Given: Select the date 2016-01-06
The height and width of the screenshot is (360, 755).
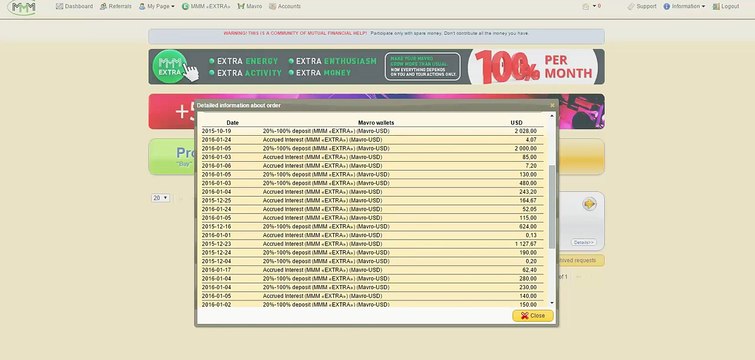Looking at the screenshot, I should [216, 166].
